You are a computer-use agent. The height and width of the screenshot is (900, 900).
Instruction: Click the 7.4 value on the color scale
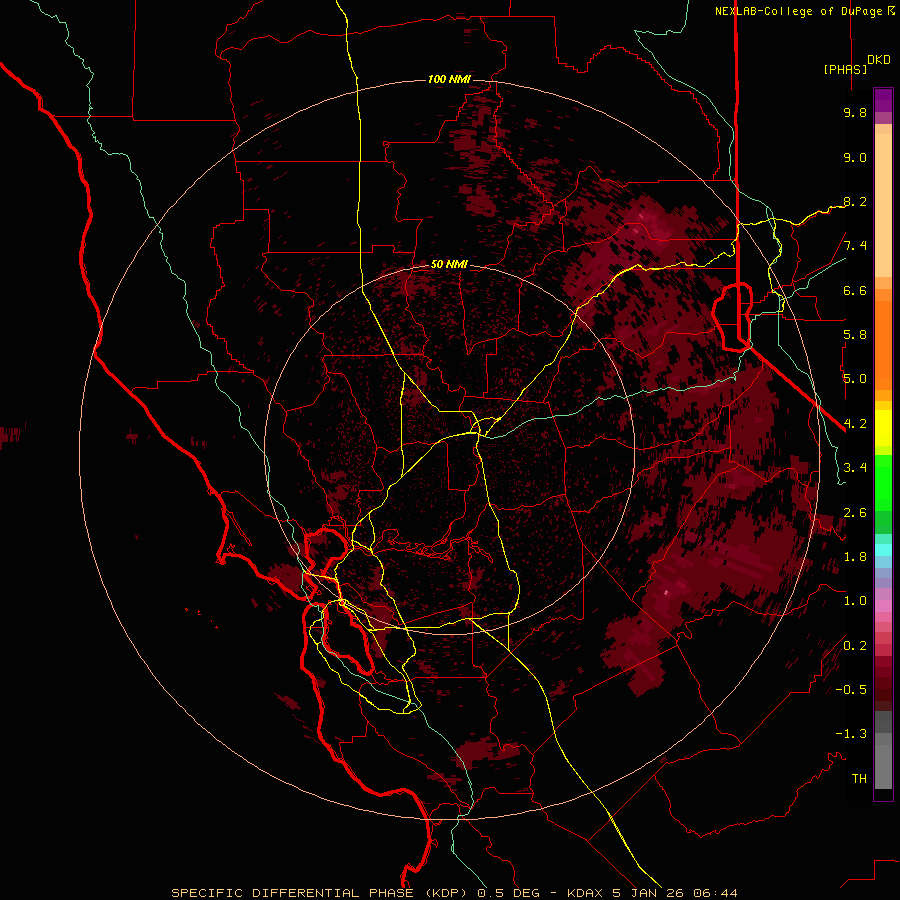click(x=855, y=246)
